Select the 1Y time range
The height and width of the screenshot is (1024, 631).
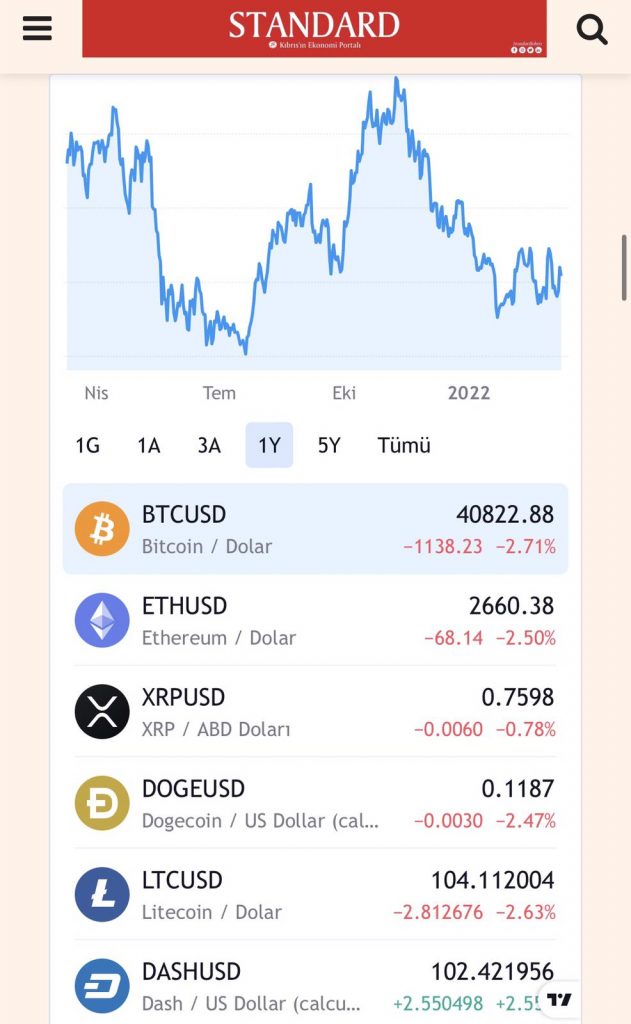[269, 445]
